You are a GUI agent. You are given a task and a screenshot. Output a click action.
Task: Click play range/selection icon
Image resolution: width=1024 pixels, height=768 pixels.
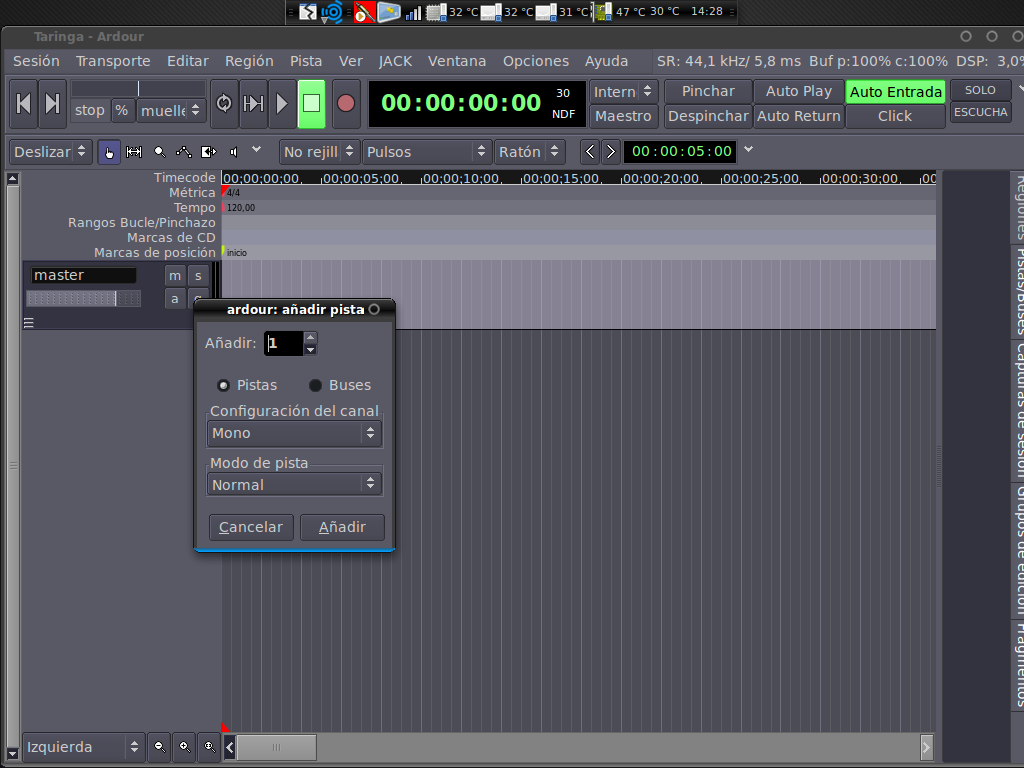coord(253,103)
